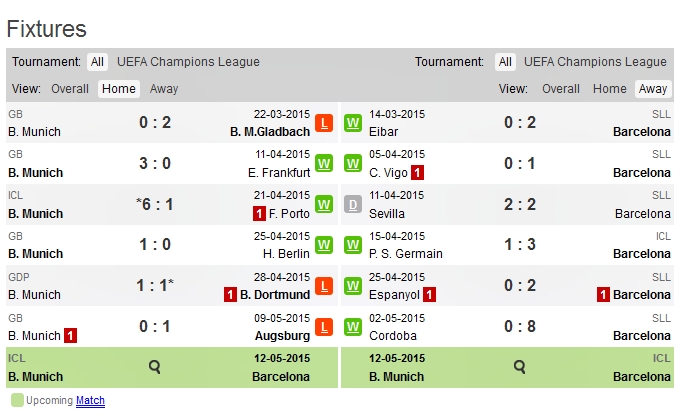The width and height of the screenshot is (682, 416).
Task: Click orange L badge for B. M.Gladbach match
Action: [323, 123]
